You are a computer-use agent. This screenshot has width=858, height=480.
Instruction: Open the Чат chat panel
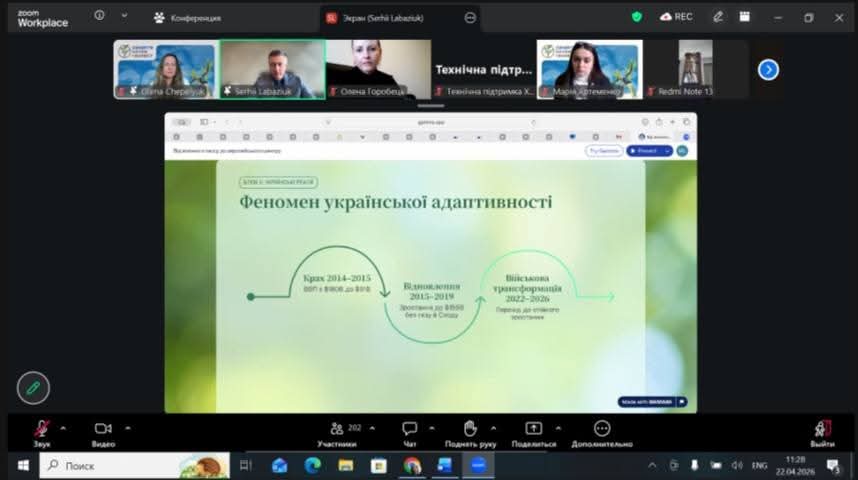pos(409,429)
